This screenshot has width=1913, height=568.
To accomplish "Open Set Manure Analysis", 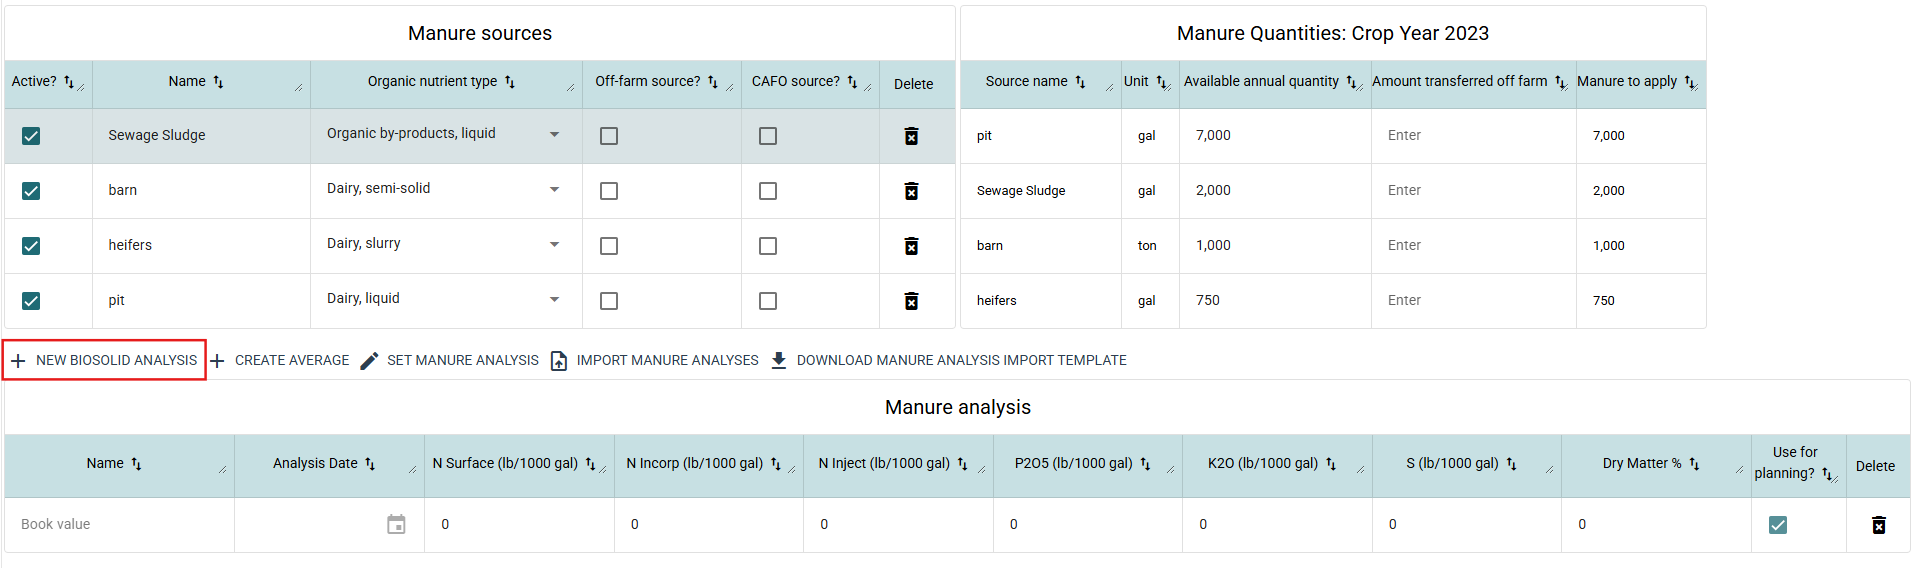I will click(450, 360).
